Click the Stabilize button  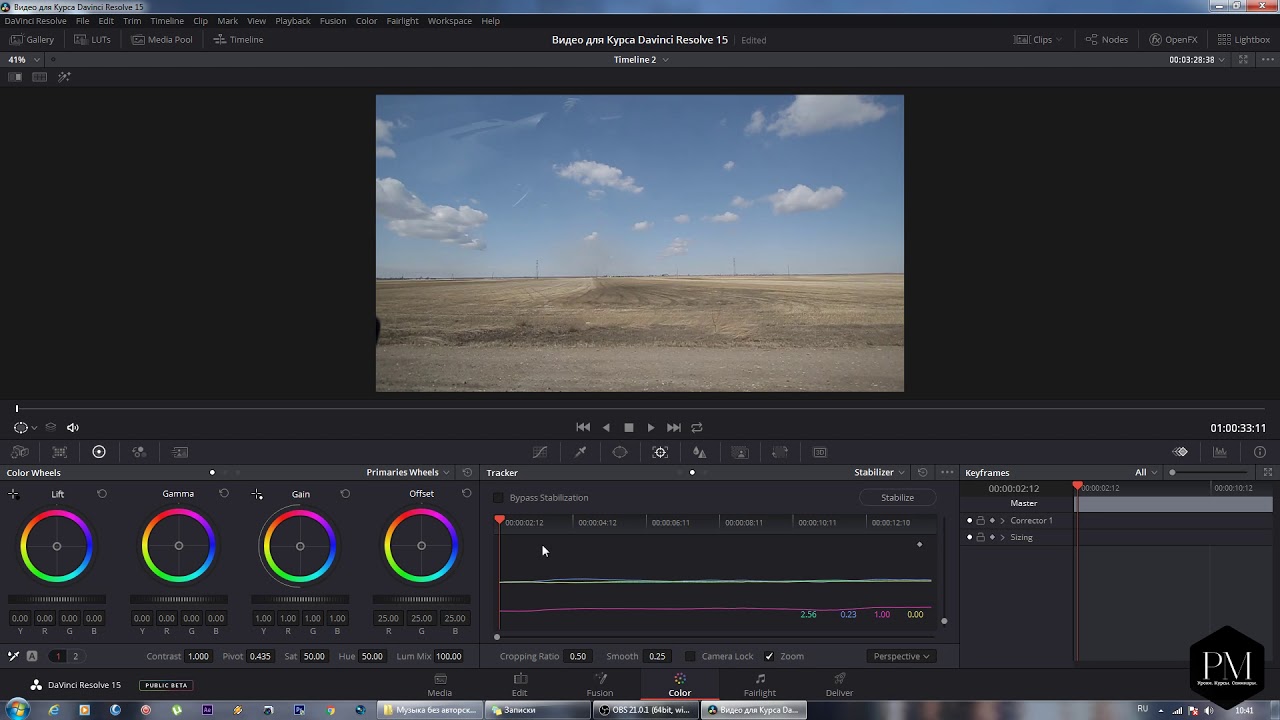click(x=897, y=497)
